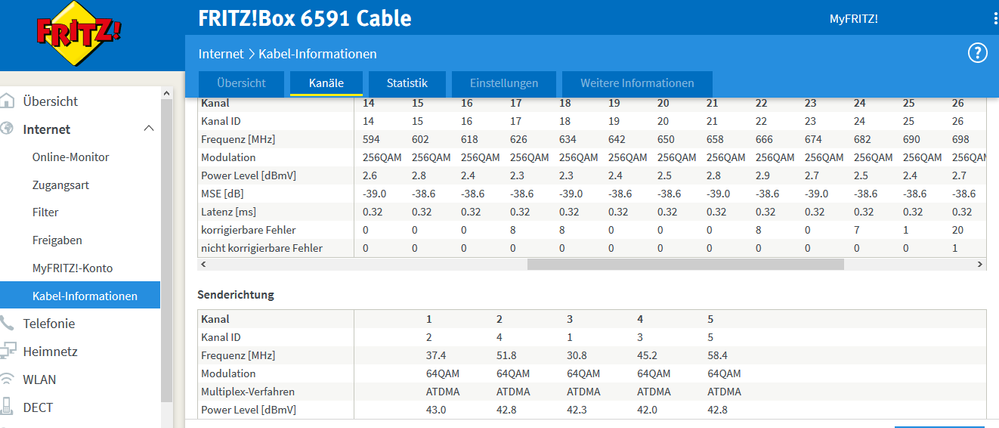The width and height of the screenshot is (999, 428).
Task: Click the Übersicht home icon in sidebar
Action: coord(8,101)
